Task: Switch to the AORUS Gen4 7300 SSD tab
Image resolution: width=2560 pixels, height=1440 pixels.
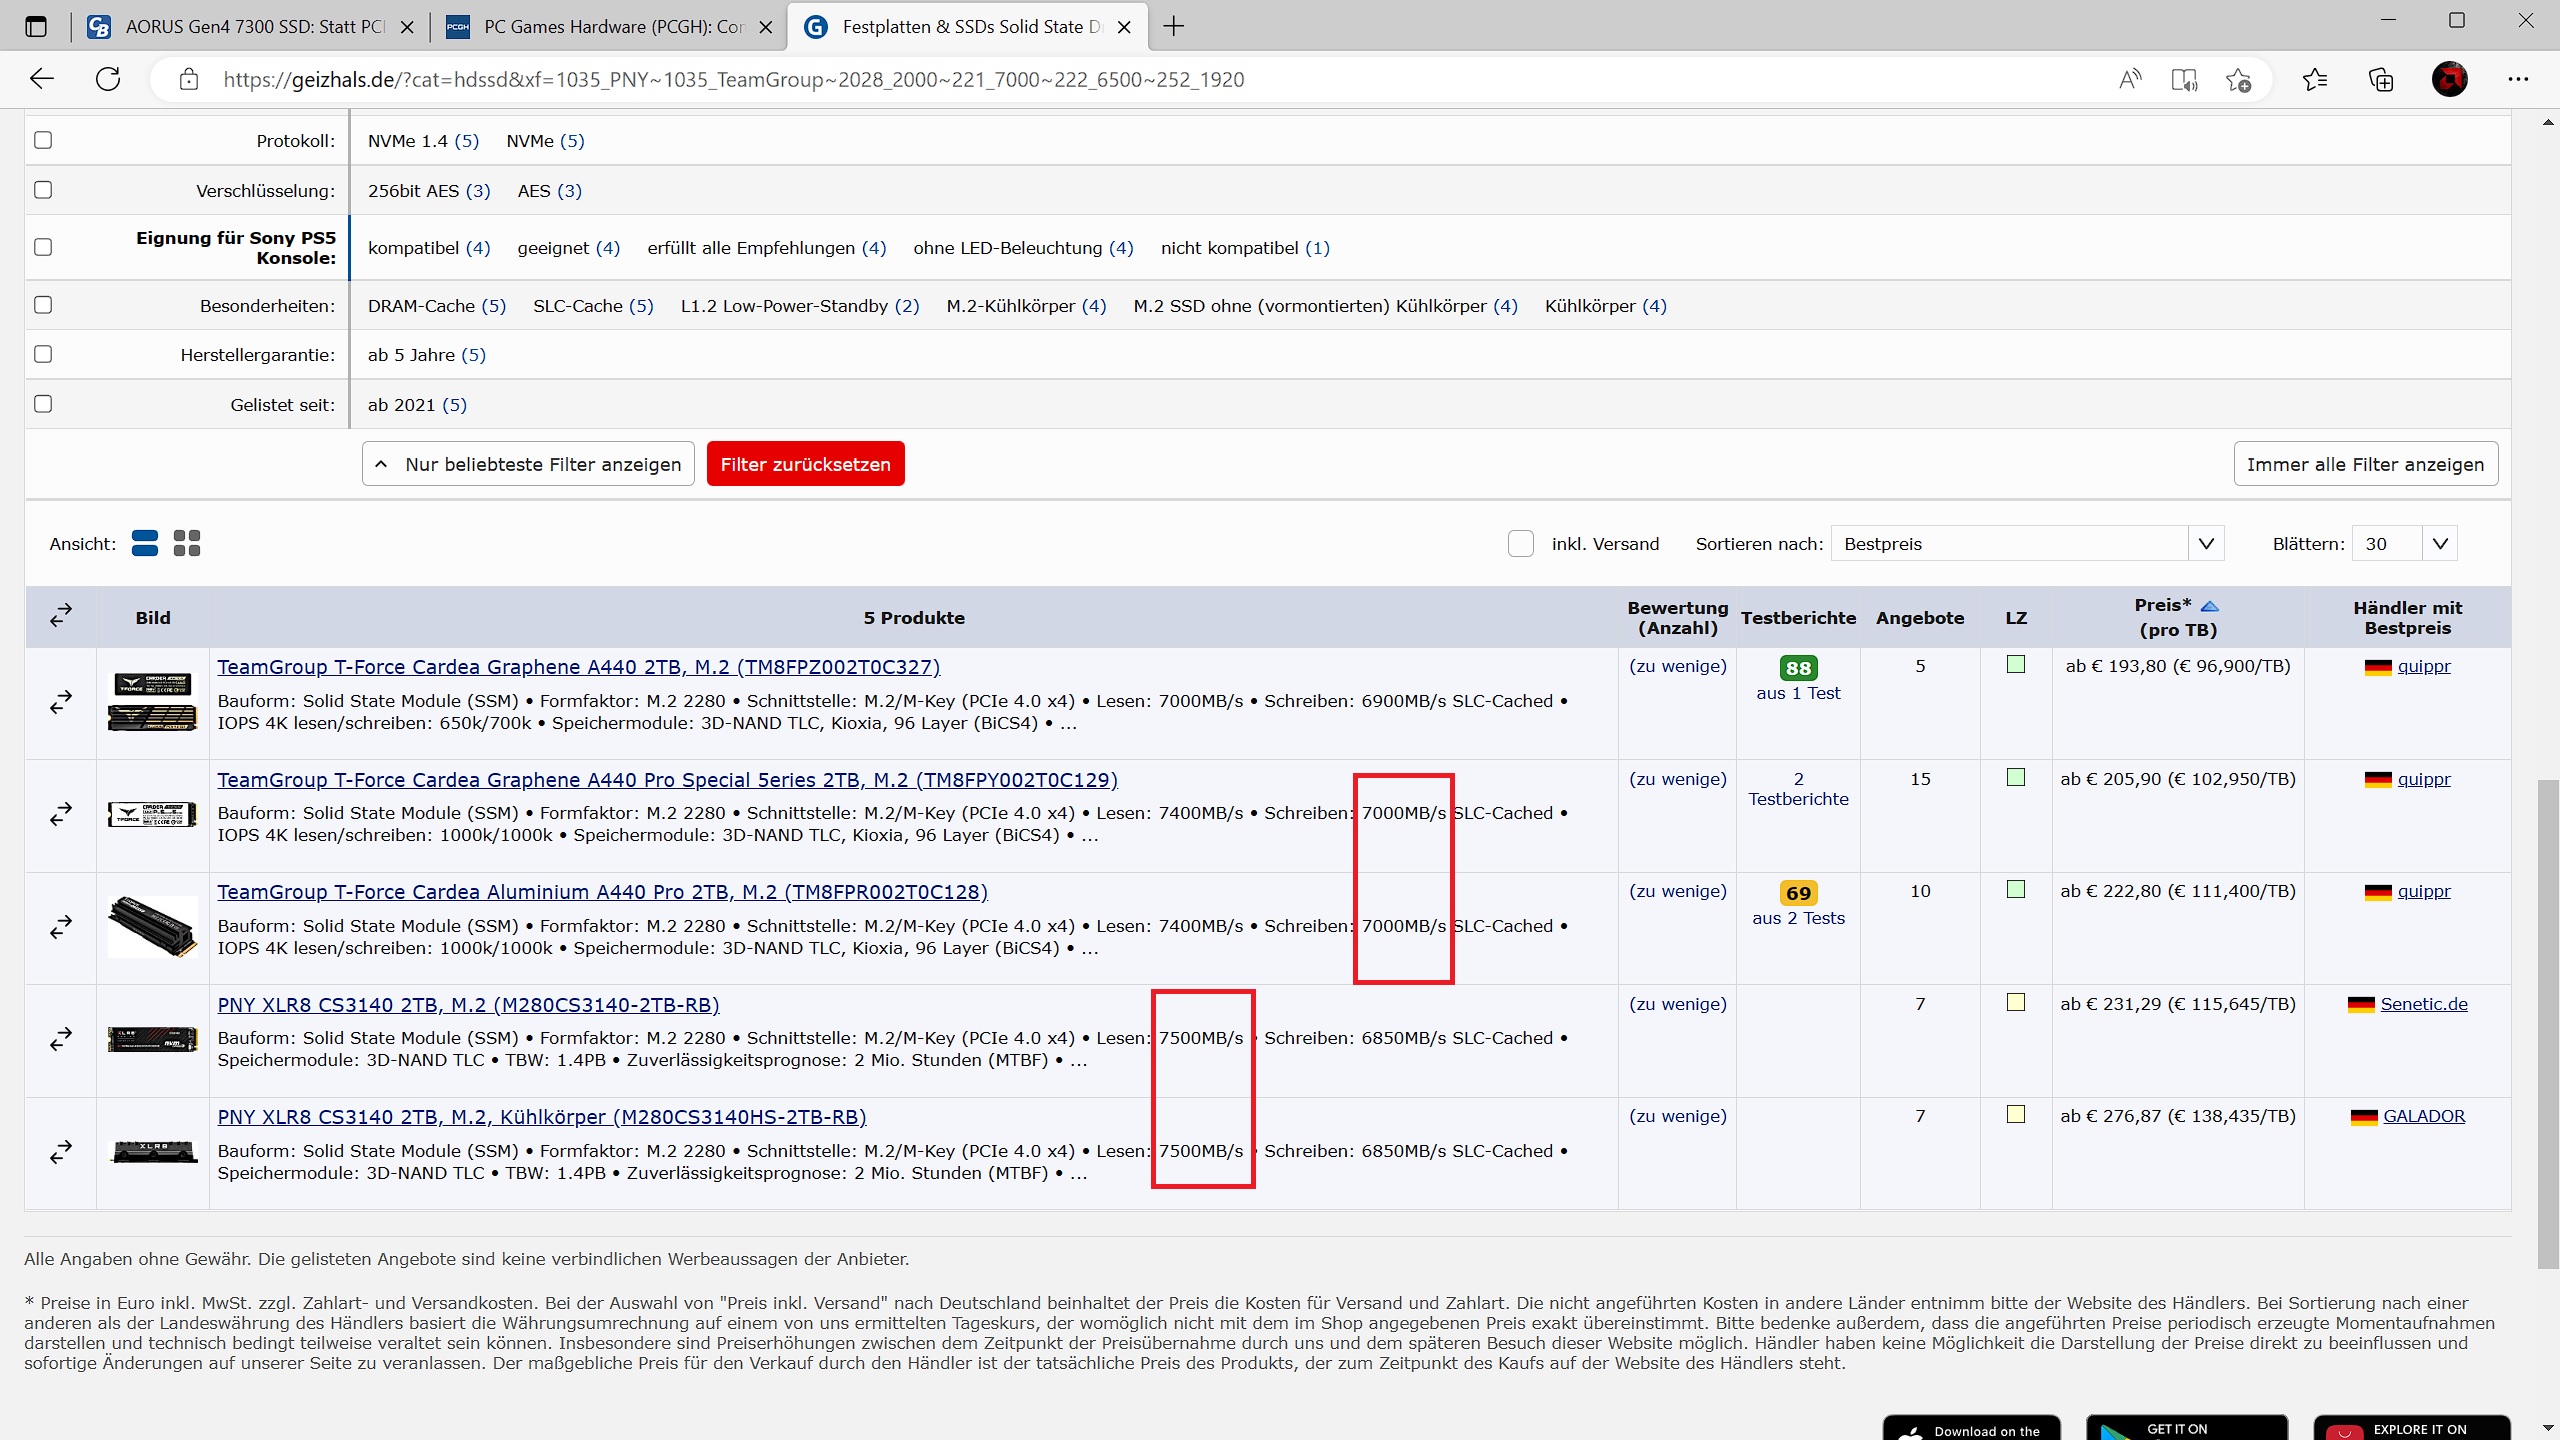Action: click(250, 27)
